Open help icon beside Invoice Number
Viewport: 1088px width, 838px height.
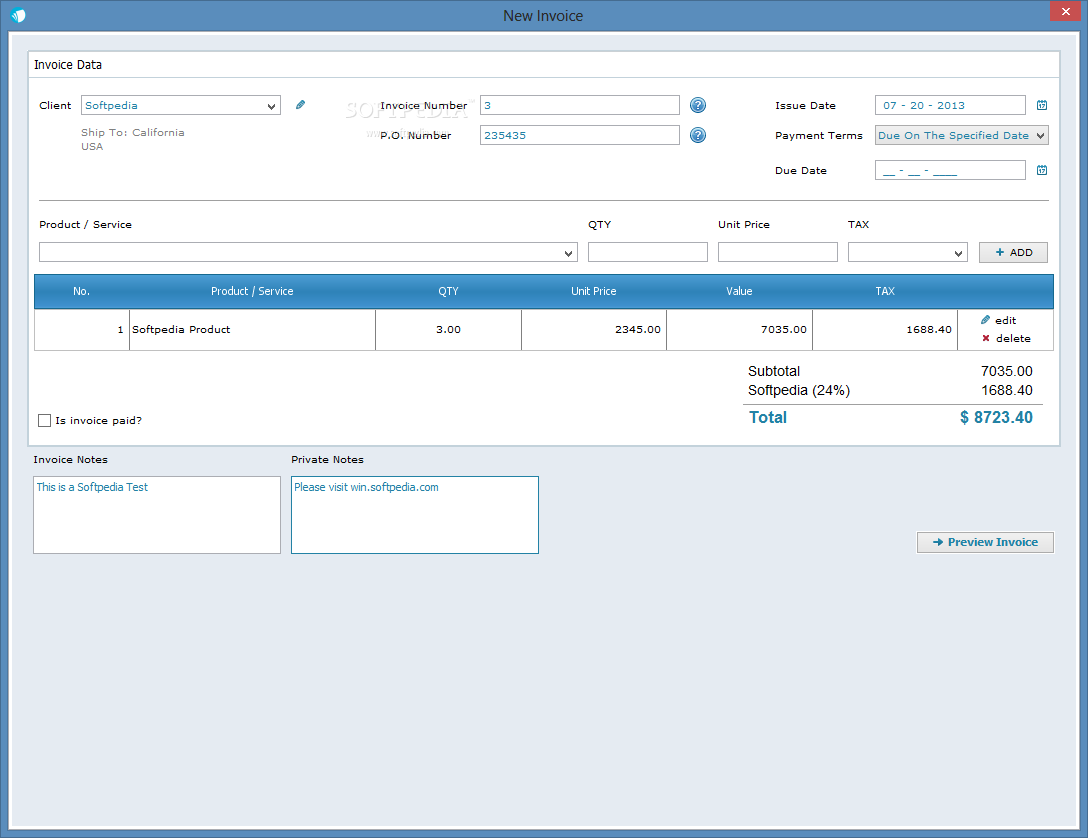tap(698, 105)
